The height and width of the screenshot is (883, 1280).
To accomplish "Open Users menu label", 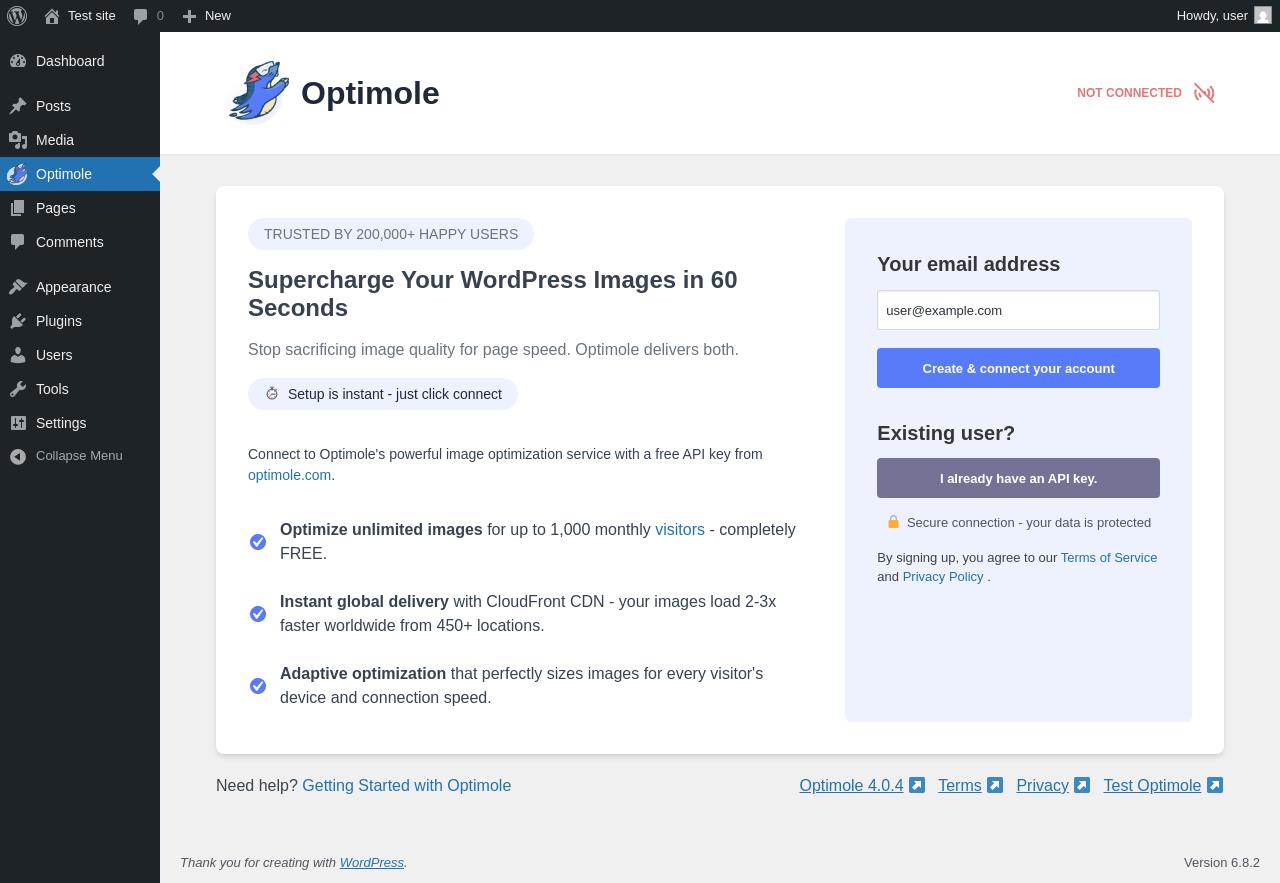I will point(54,355).
